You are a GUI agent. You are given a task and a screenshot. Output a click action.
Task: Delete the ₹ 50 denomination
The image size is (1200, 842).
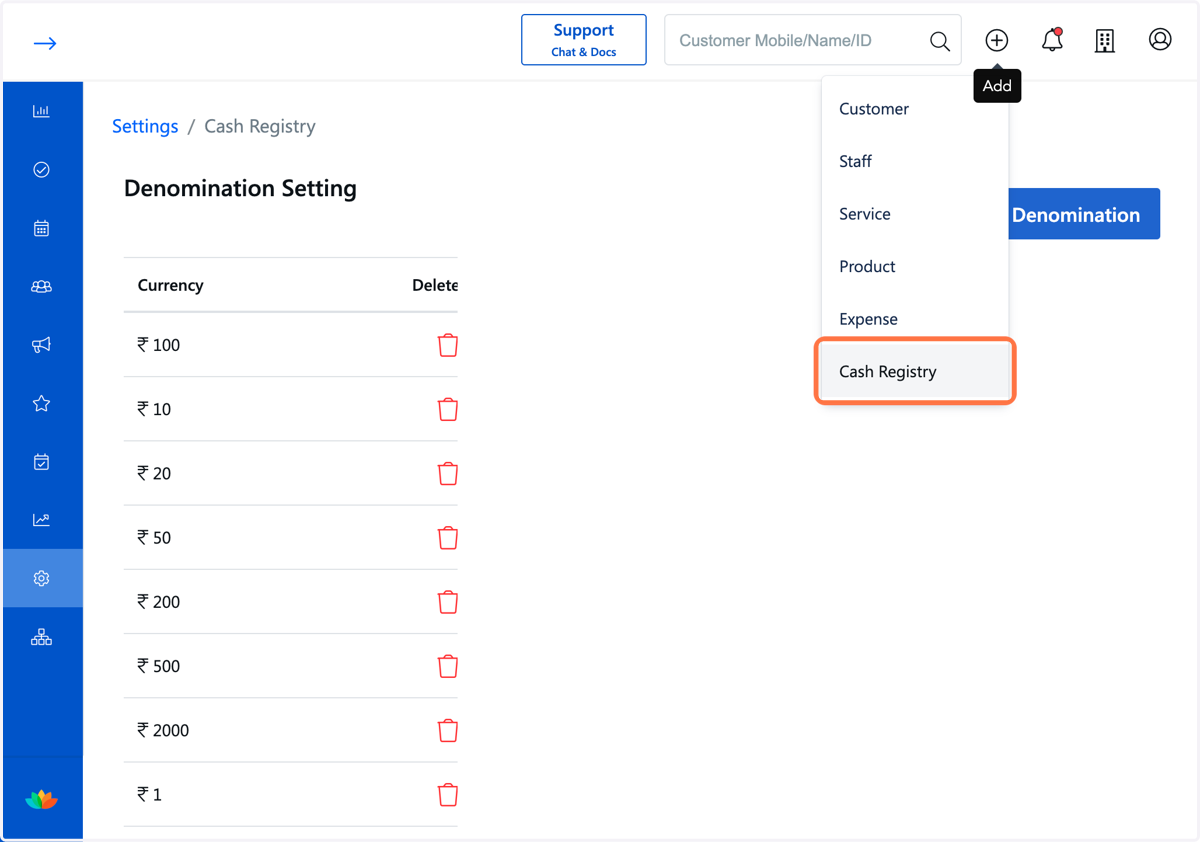[448, 537]
